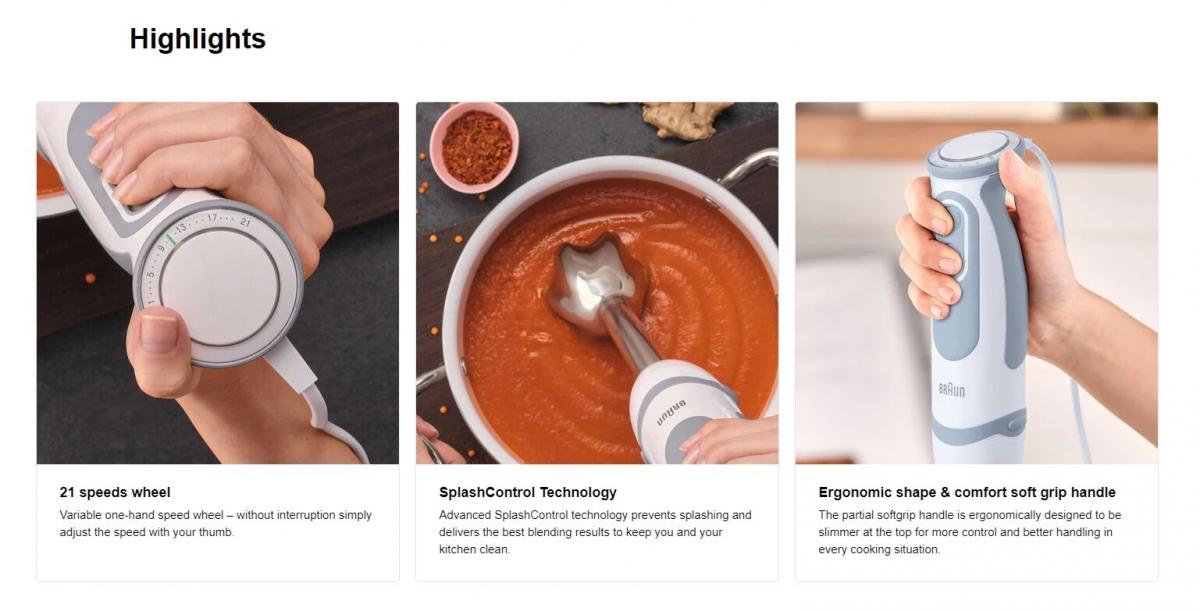
Task: Select the 'SplashControl Technology' title
Action: pyautogui.click(x=528, y=492)
